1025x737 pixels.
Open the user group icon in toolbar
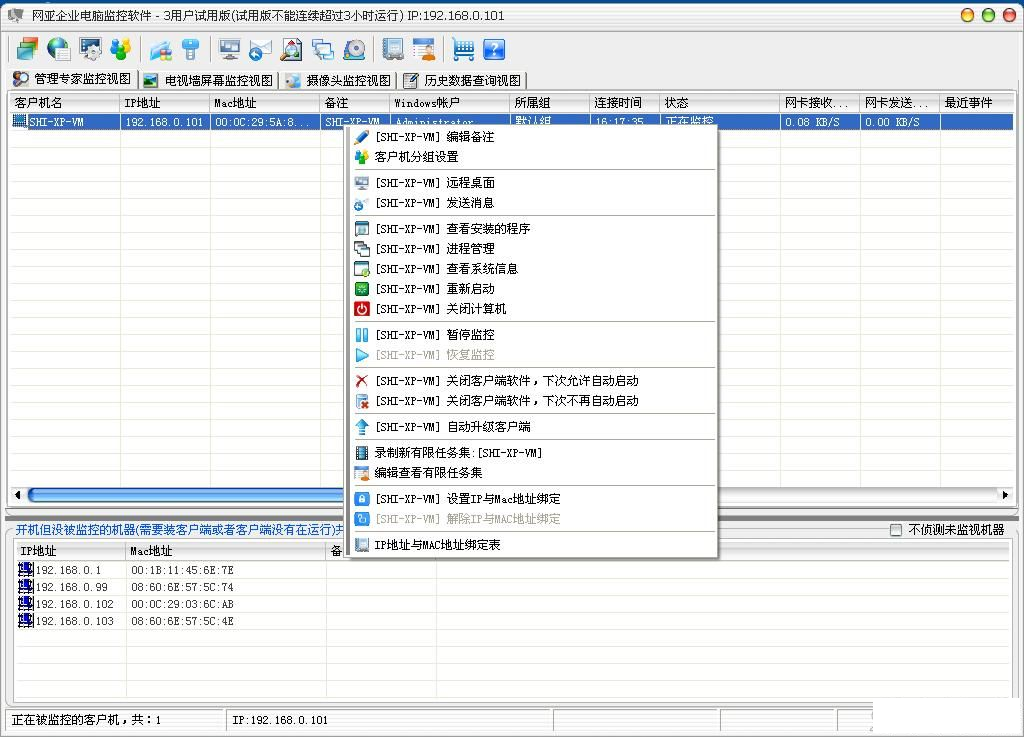[x=121, y=49]
